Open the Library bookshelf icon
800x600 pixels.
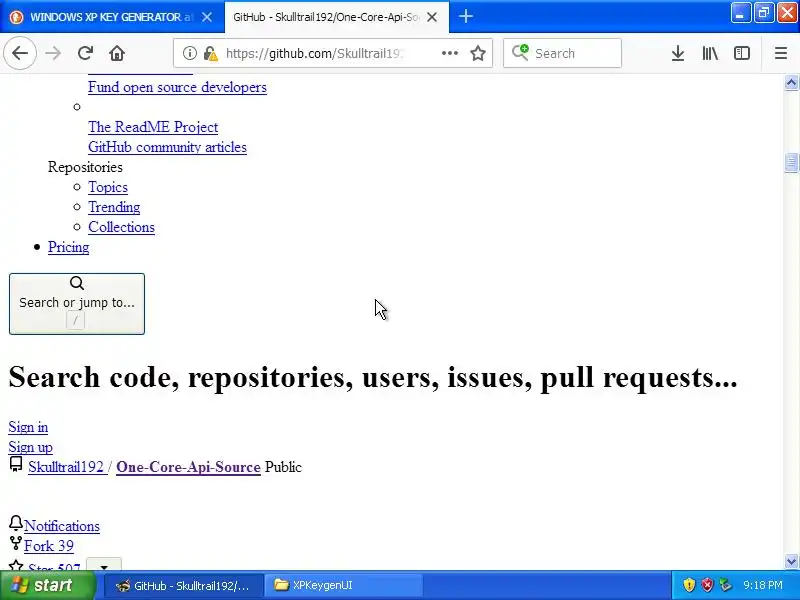[x=710, y=53]
